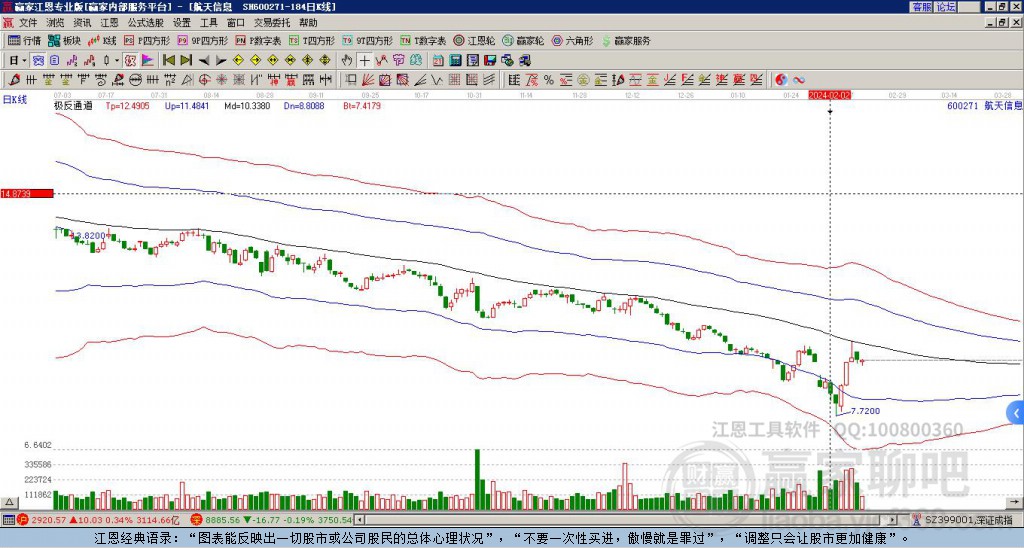
Task: Open the yin-yang taiji icon
Action: pyautogui.click(x=781, y=80)
